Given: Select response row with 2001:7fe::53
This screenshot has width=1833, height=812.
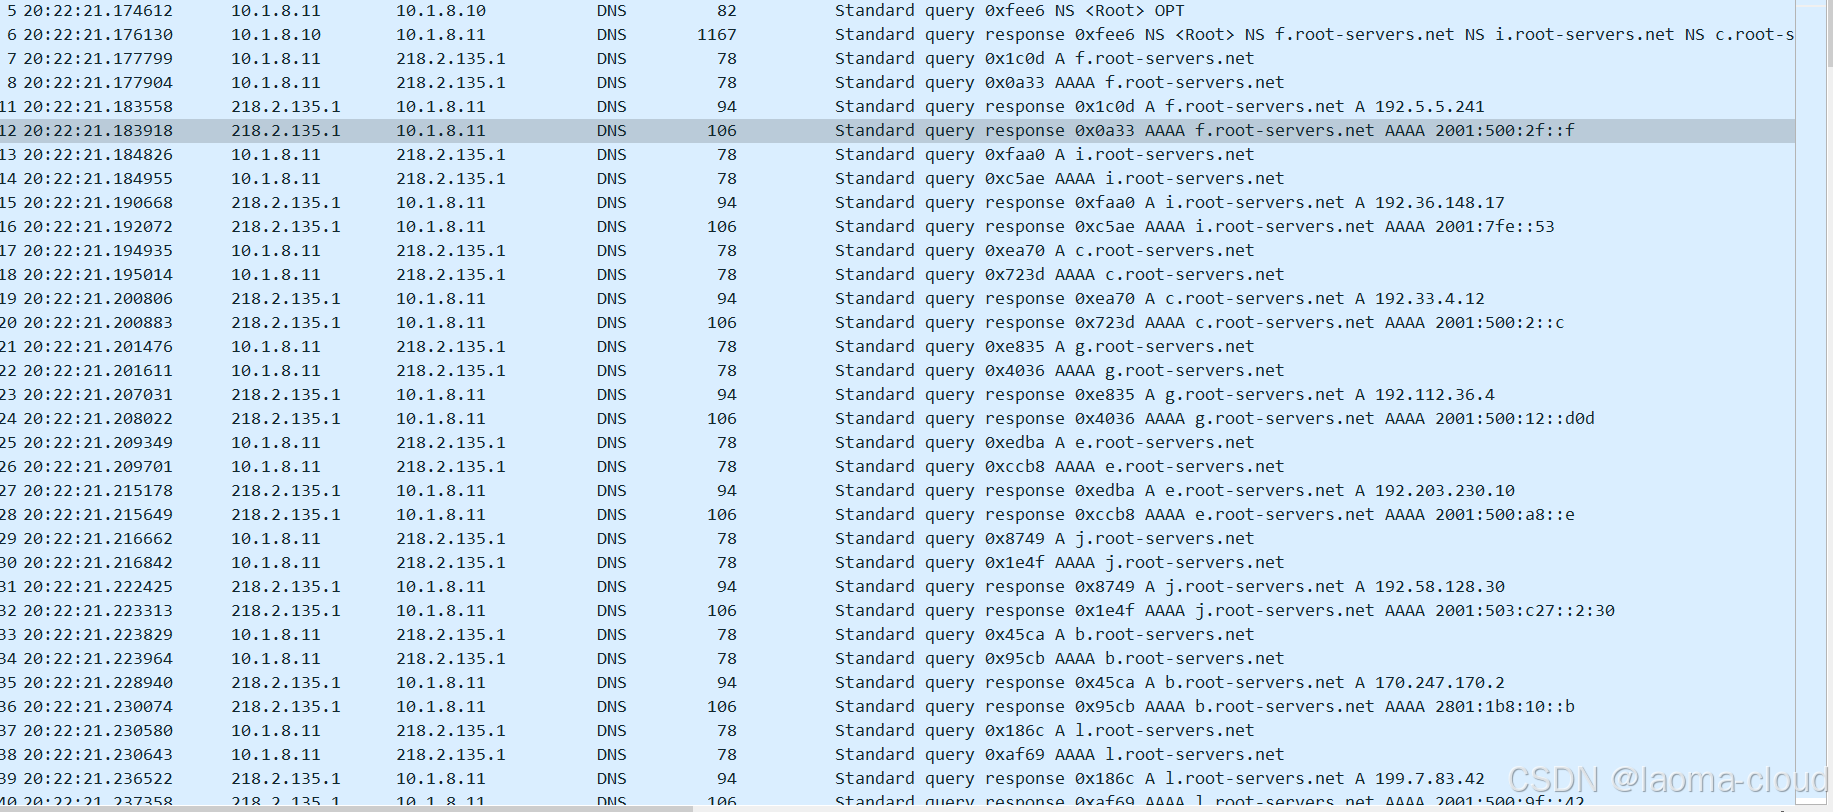Looking at the screenshot, I should click(x=897, y=226).
